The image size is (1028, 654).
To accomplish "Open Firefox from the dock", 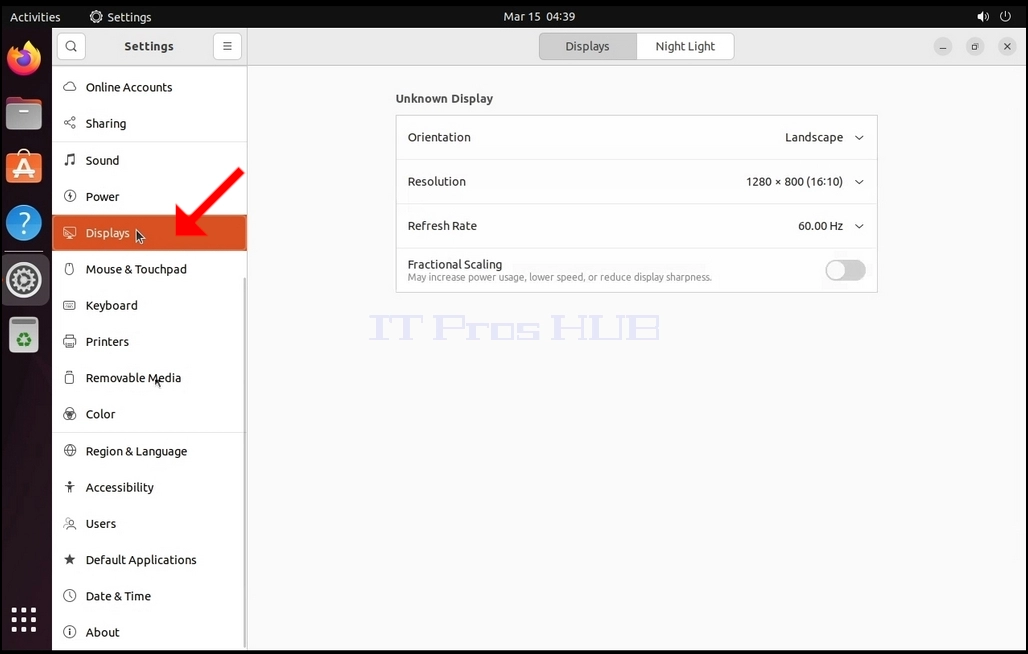I will click(x=24, y=58).
